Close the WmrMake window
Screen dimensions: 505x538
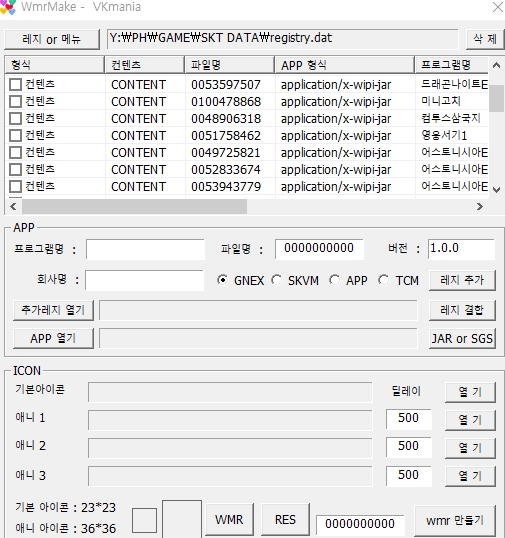pos(497,7)
